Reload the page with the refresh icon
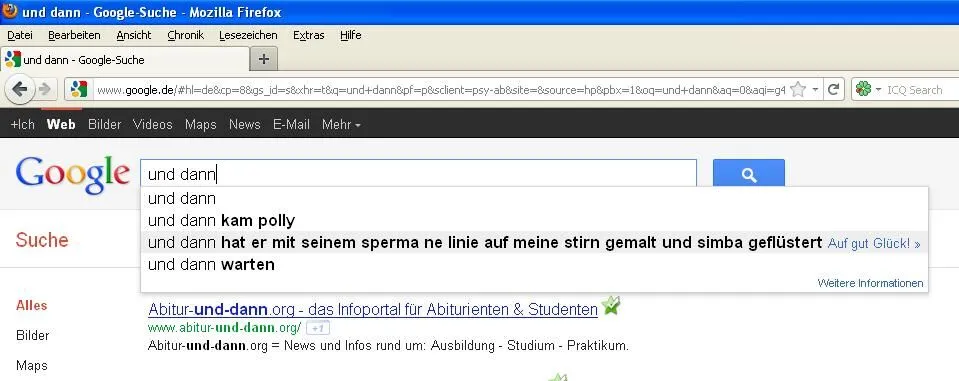 click(x=832, y=90)
